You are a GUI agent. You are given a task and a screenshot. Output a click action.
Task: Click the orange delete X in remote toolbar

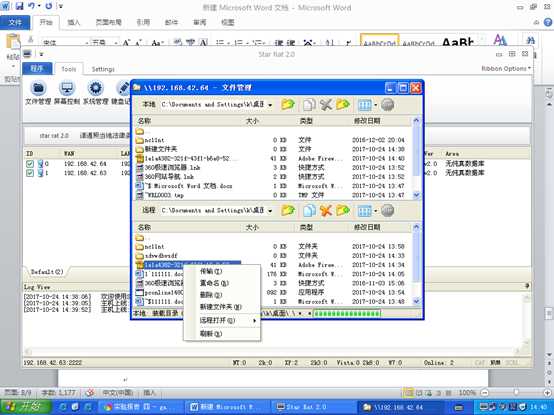pos(326,211)
